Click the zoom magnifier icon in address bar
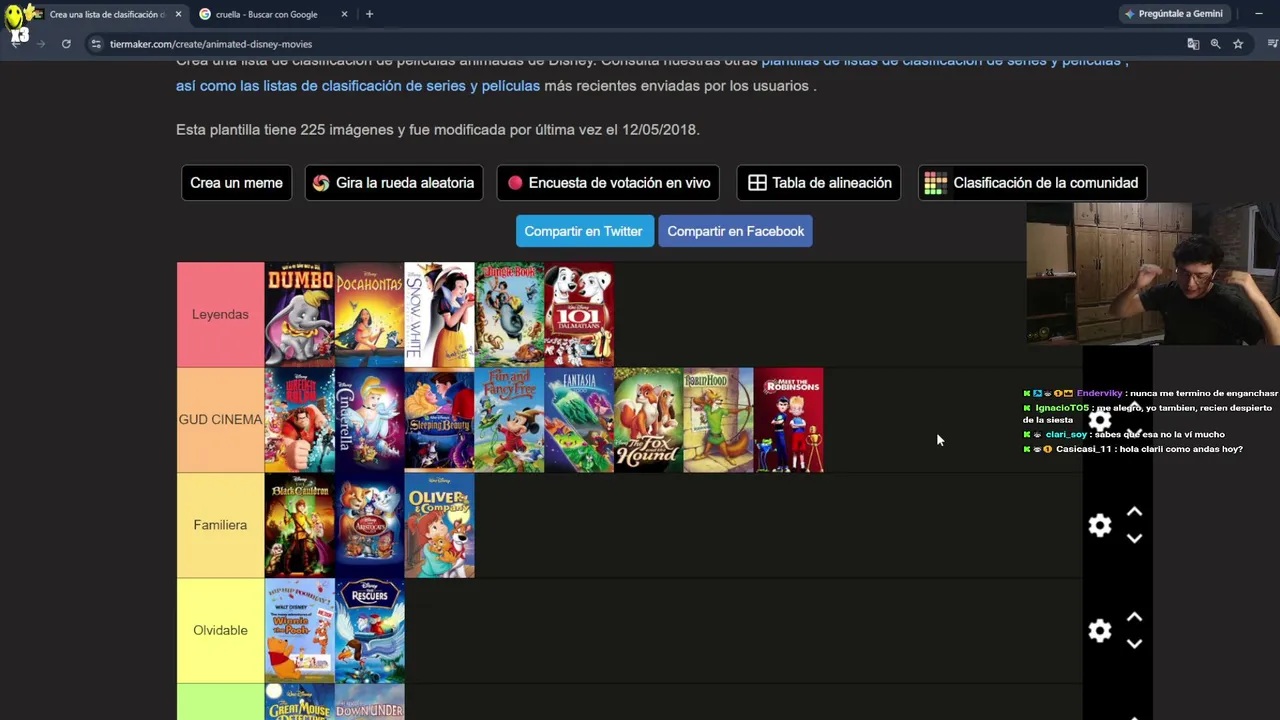This screenshot has height=720, width=1280. tap(1215, 44)
